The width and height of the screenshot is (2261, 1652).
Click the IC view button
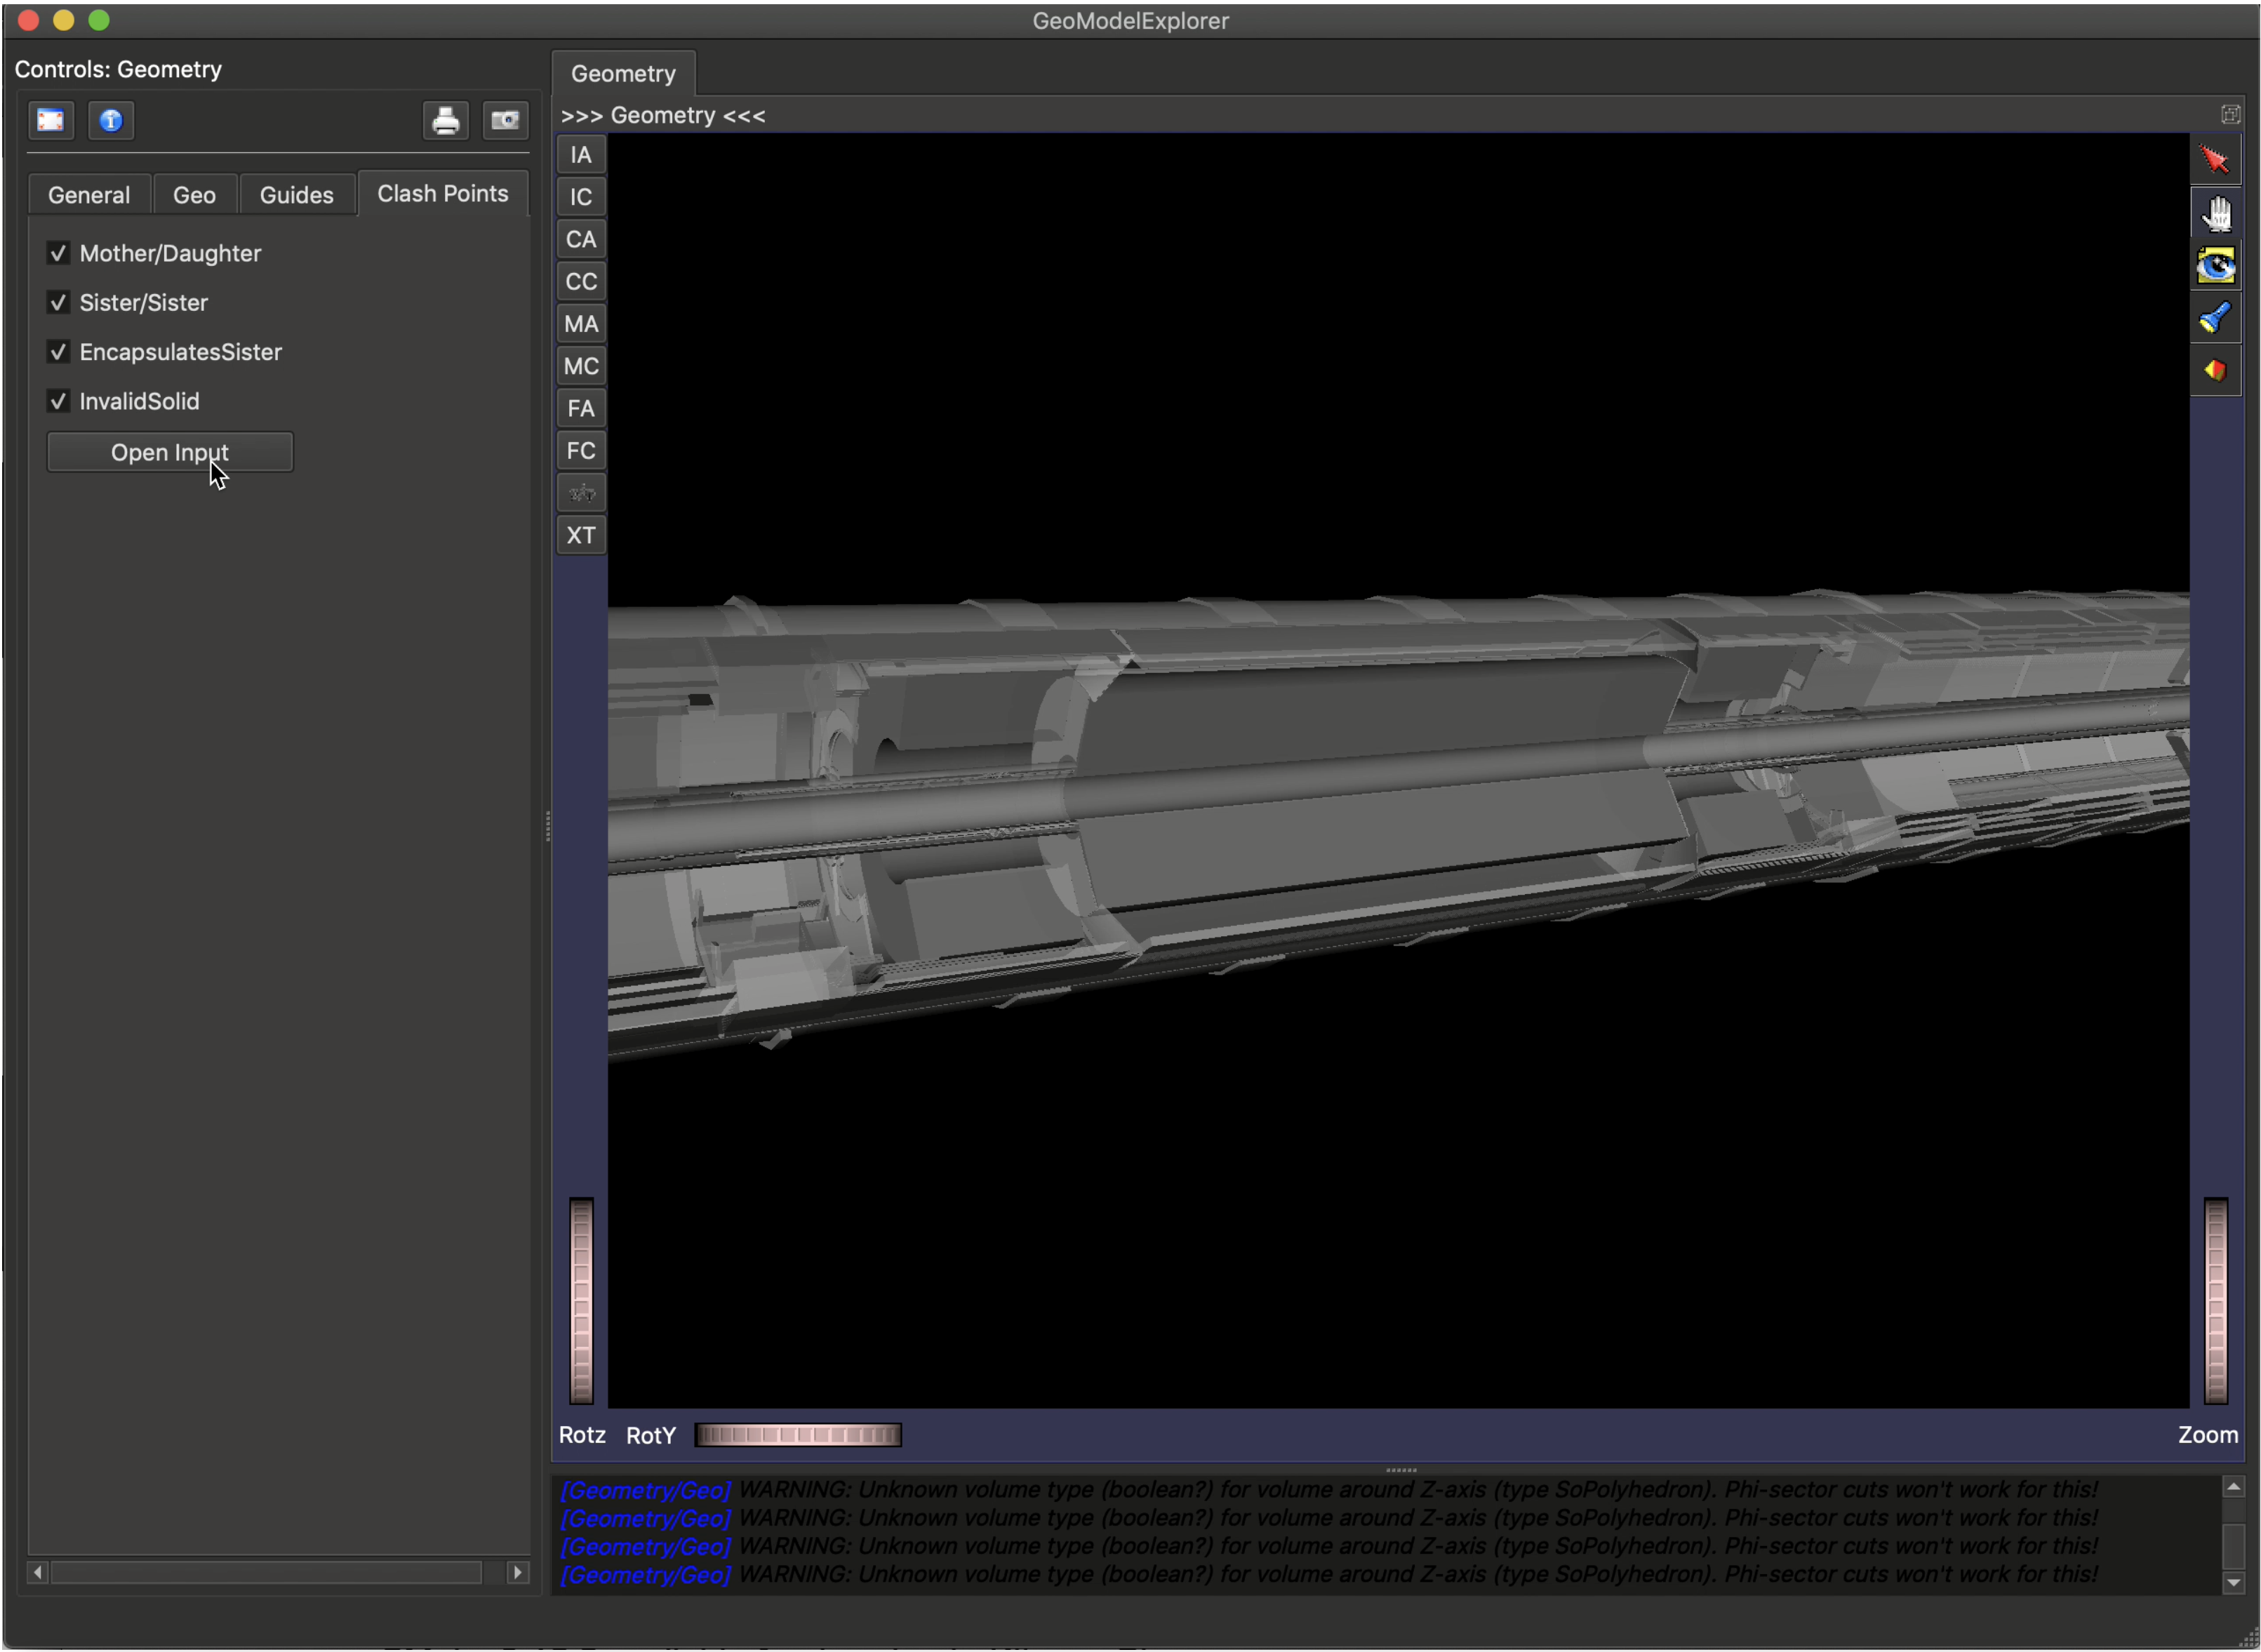pyautogui.click(x=581, y=197)
